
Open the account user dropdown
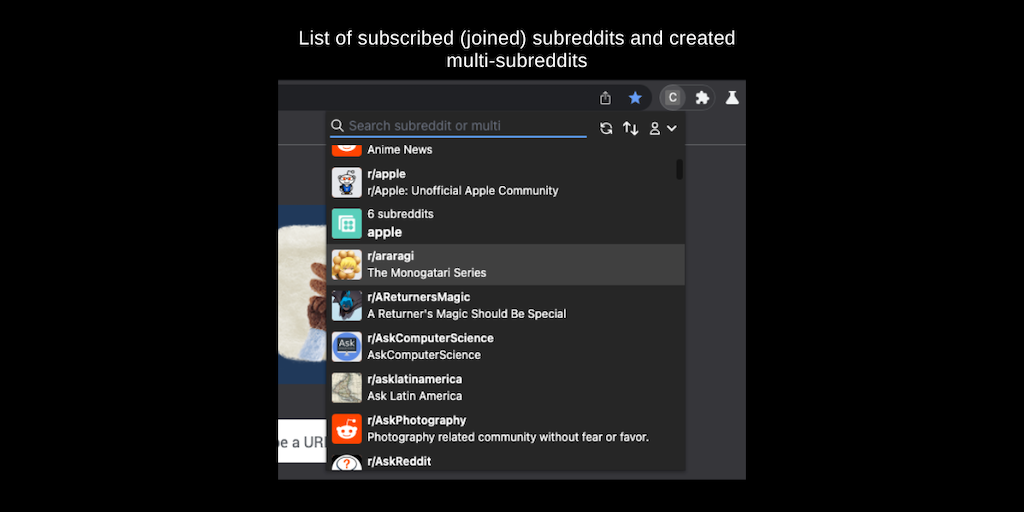(662, 128)
